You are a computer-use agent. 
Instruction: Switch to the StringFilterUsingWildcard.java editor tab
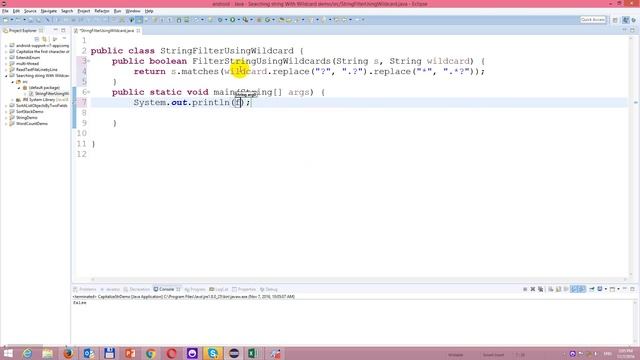(x=107, y=31)
